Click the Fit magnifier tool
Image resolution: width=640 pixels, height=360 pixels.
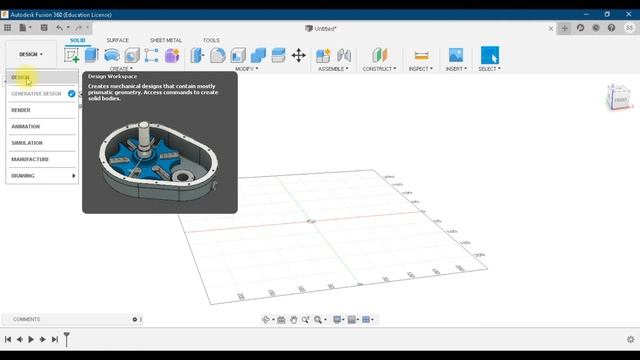tap(318, 320)
